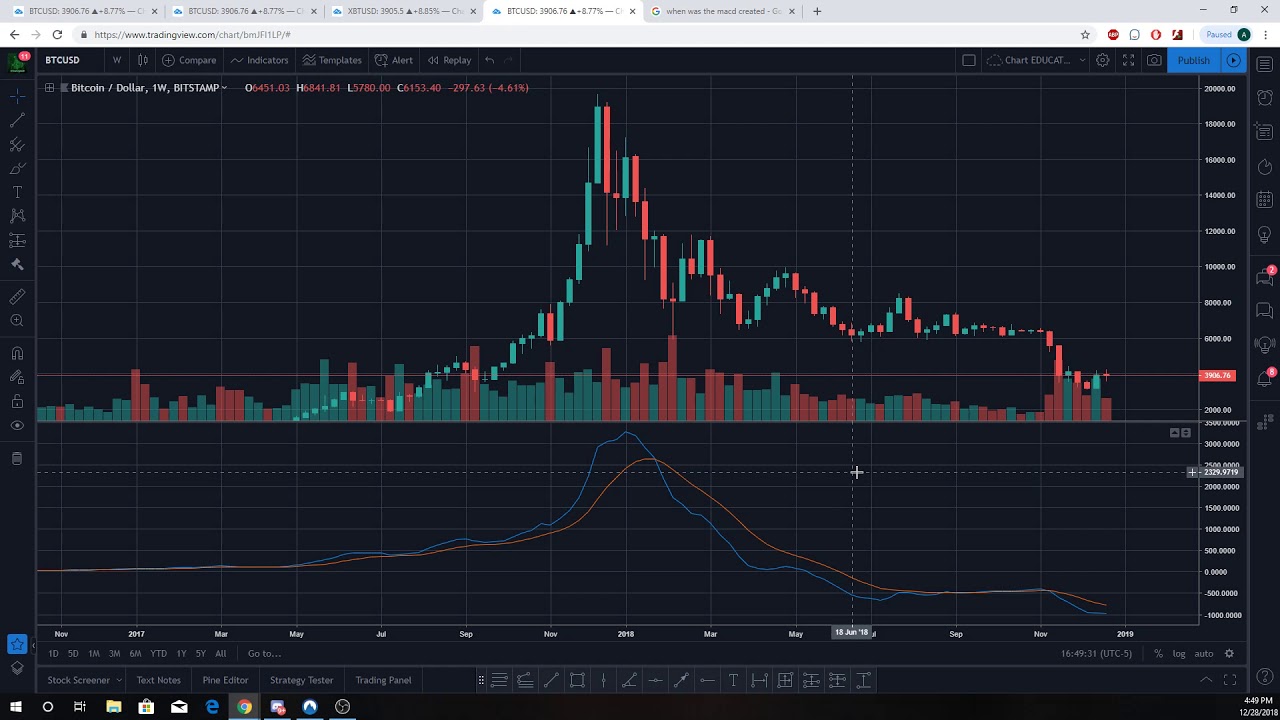Open chart settings gear in top toolbar
Screen dimensions: 1280x720
click(1102, 60)
